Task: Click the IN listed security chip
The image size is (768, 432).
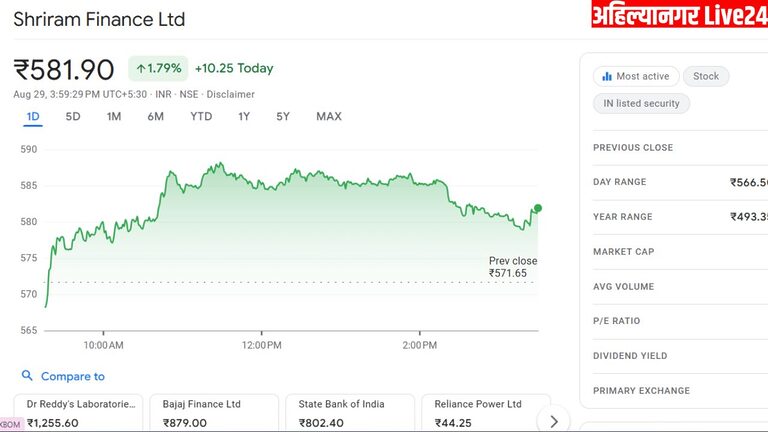Action: coord(641,103)
